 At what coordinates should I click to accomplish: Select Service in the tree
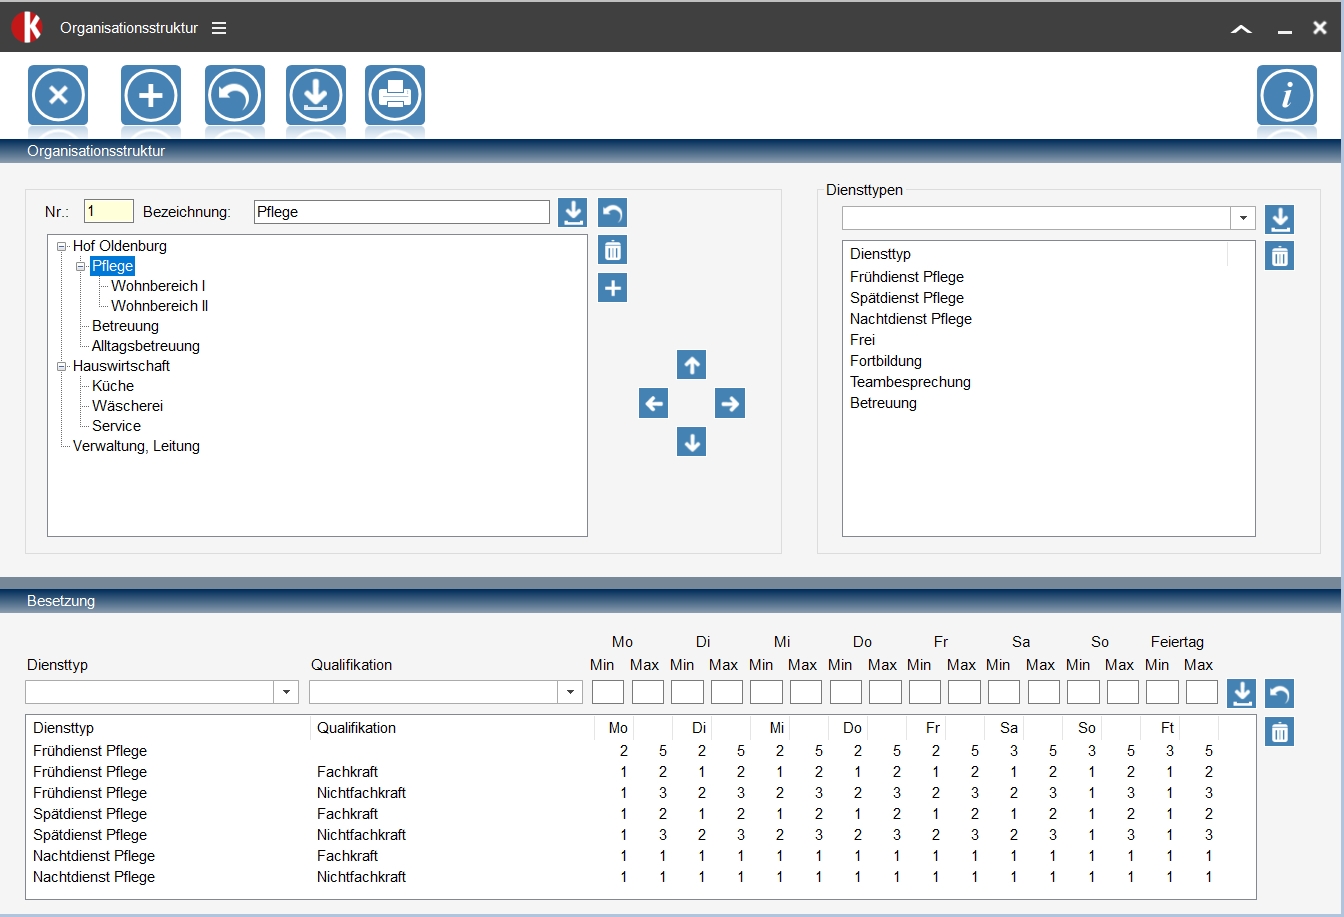116,426
